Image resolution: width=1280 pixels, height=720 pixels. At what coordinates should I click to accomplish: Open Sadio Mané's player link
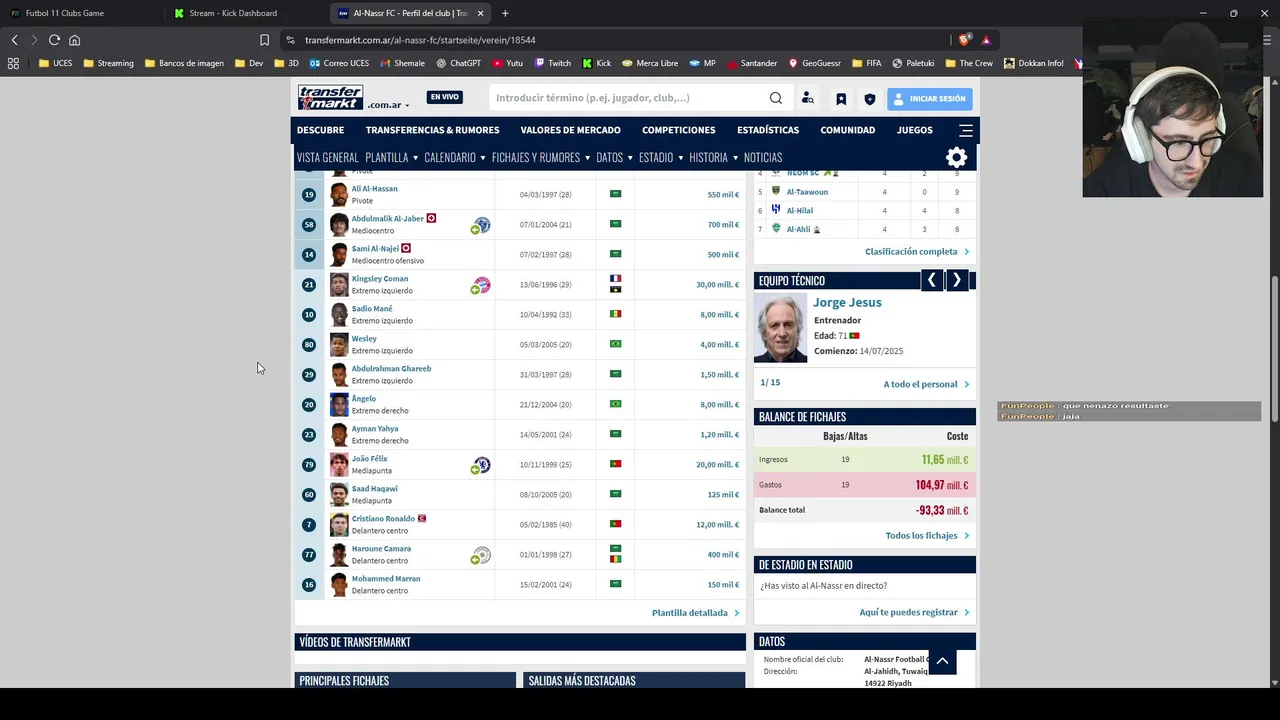pos(372,309)
